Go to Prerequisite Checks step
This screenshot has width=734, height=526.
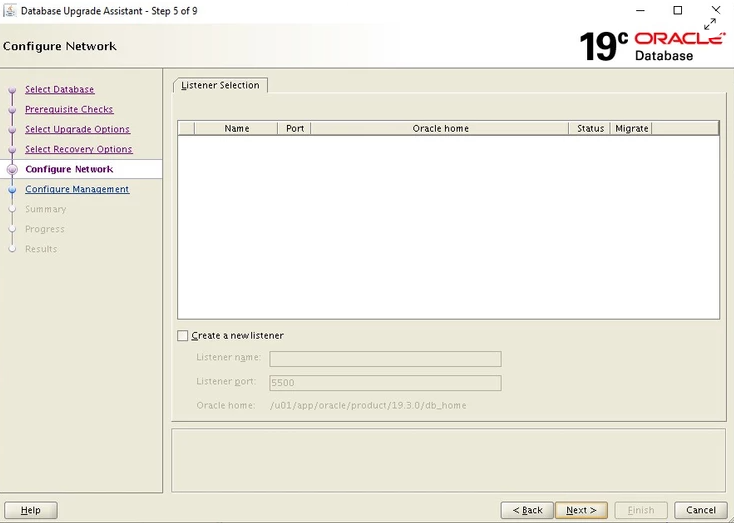[x=69, y=109]
